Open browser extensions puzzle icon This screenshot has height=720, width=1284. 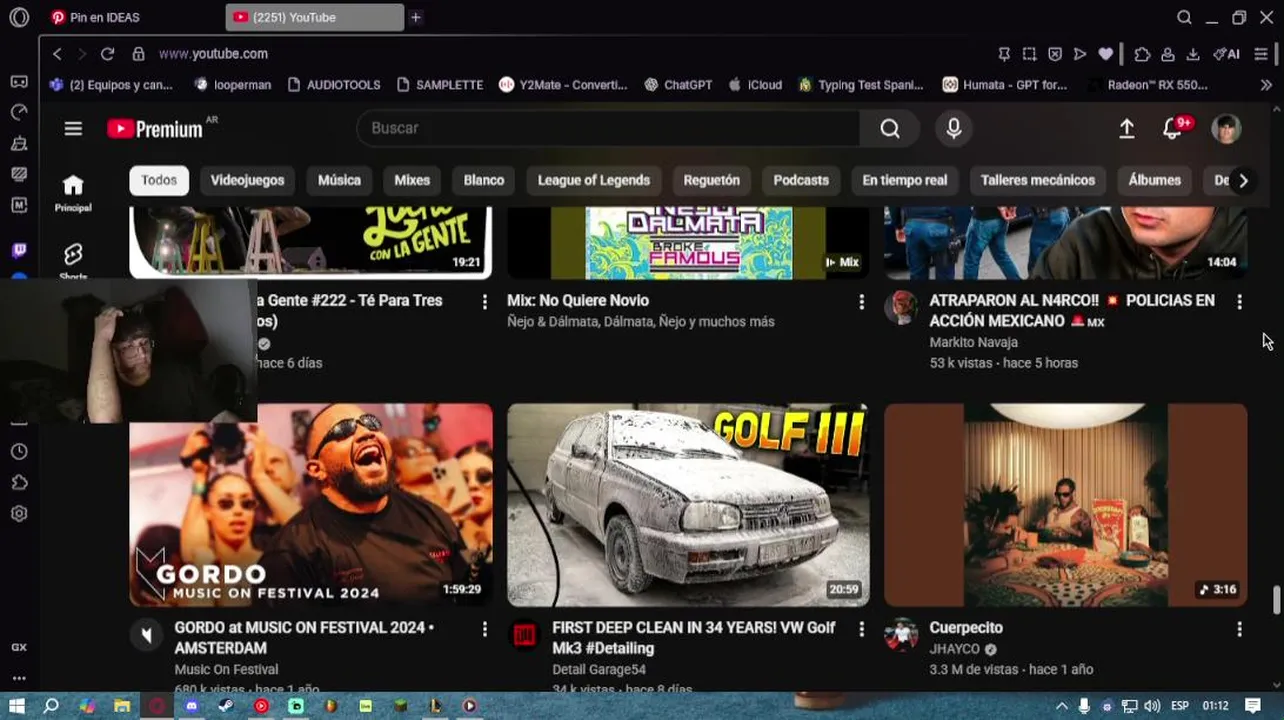click(x=1142, y=54)
